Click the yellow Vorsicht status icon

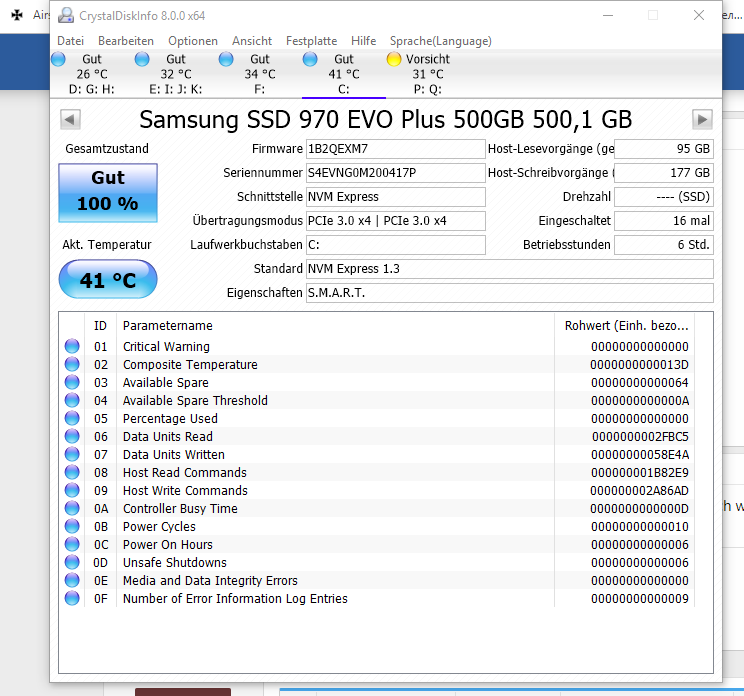coord(394,59)
